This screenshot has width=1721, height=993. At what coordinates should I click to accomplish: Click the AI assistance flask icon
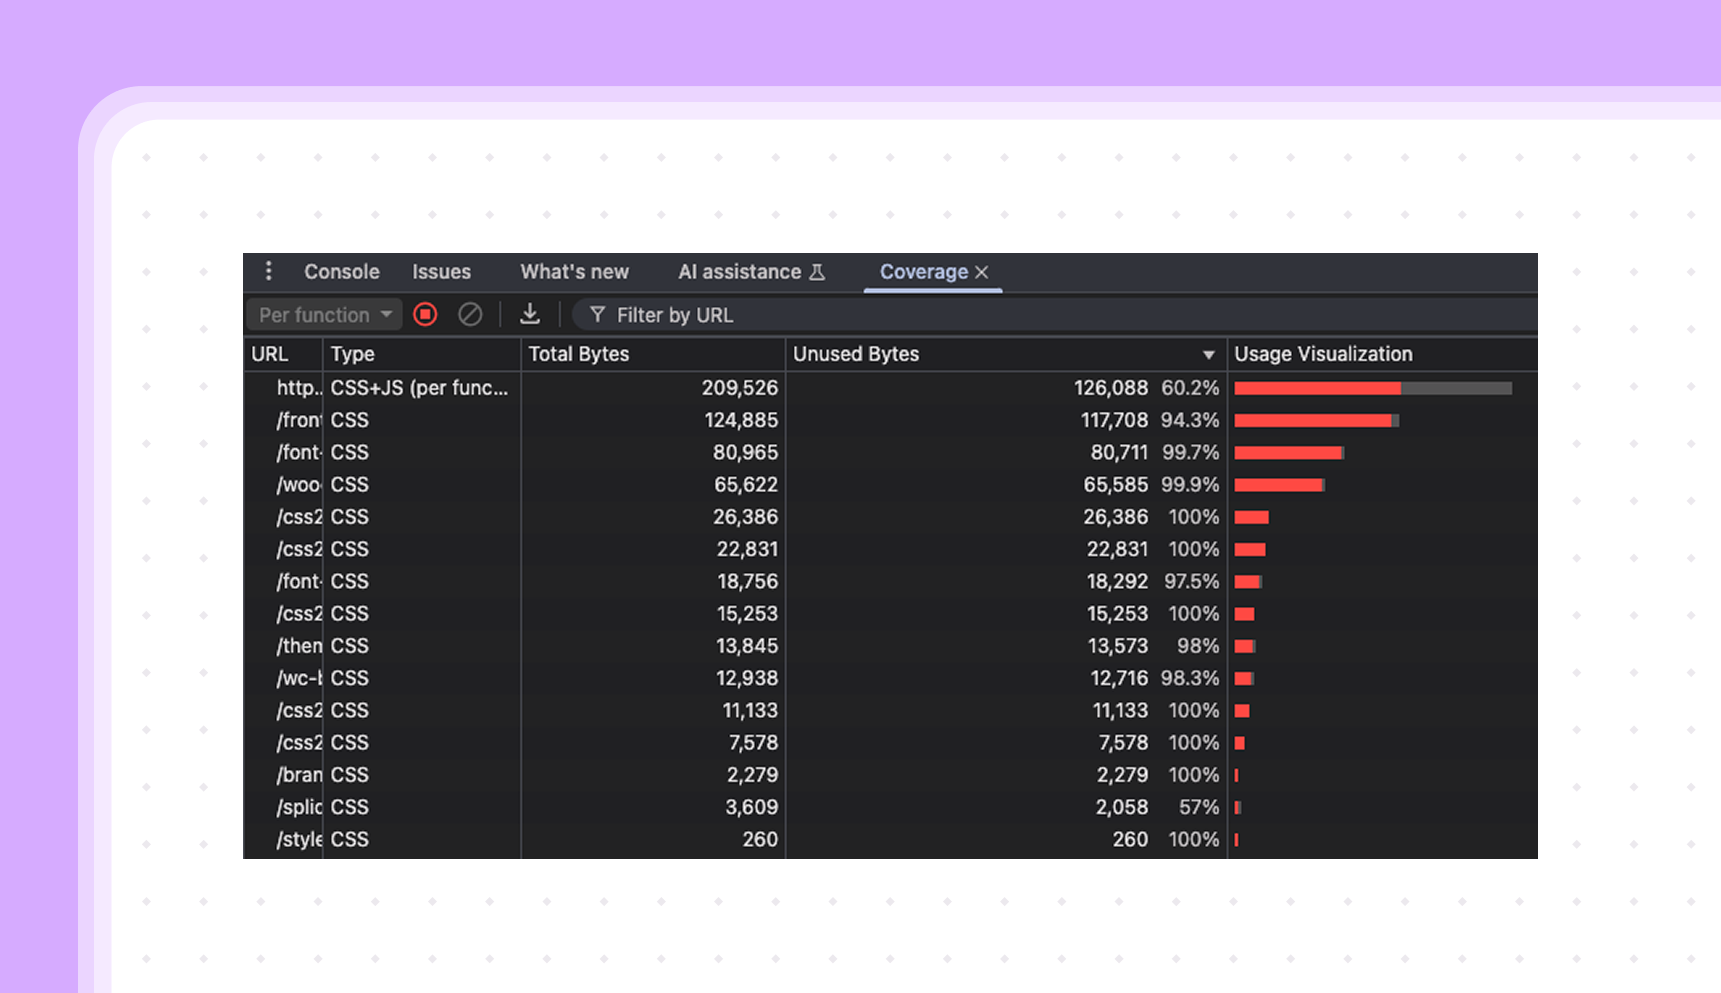pyautogui.click(x=817, y=272)
